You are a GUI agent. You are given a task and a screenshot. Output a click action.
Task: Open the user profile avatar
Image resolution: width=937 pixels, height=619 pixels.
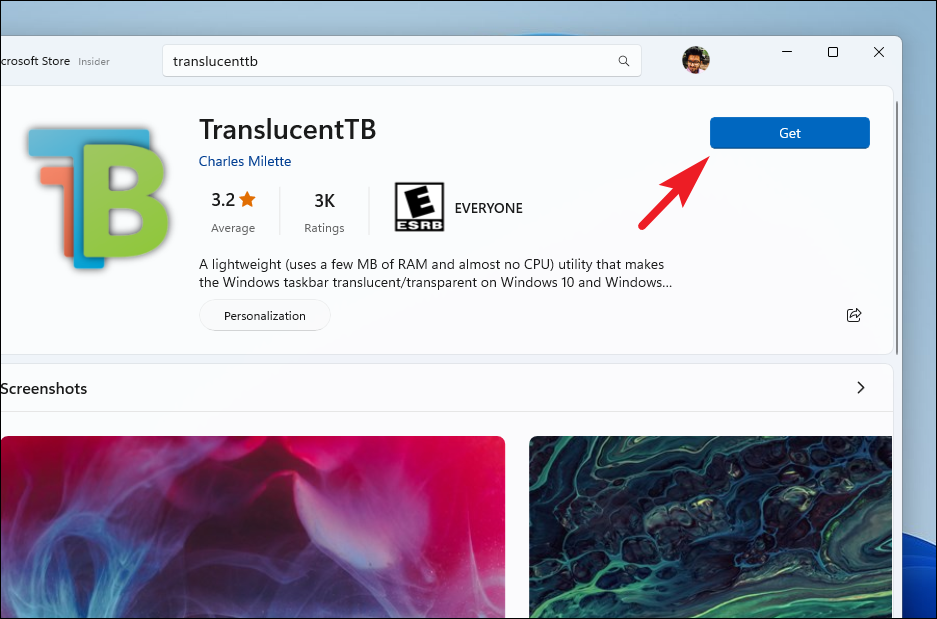[x=696, y=60]
